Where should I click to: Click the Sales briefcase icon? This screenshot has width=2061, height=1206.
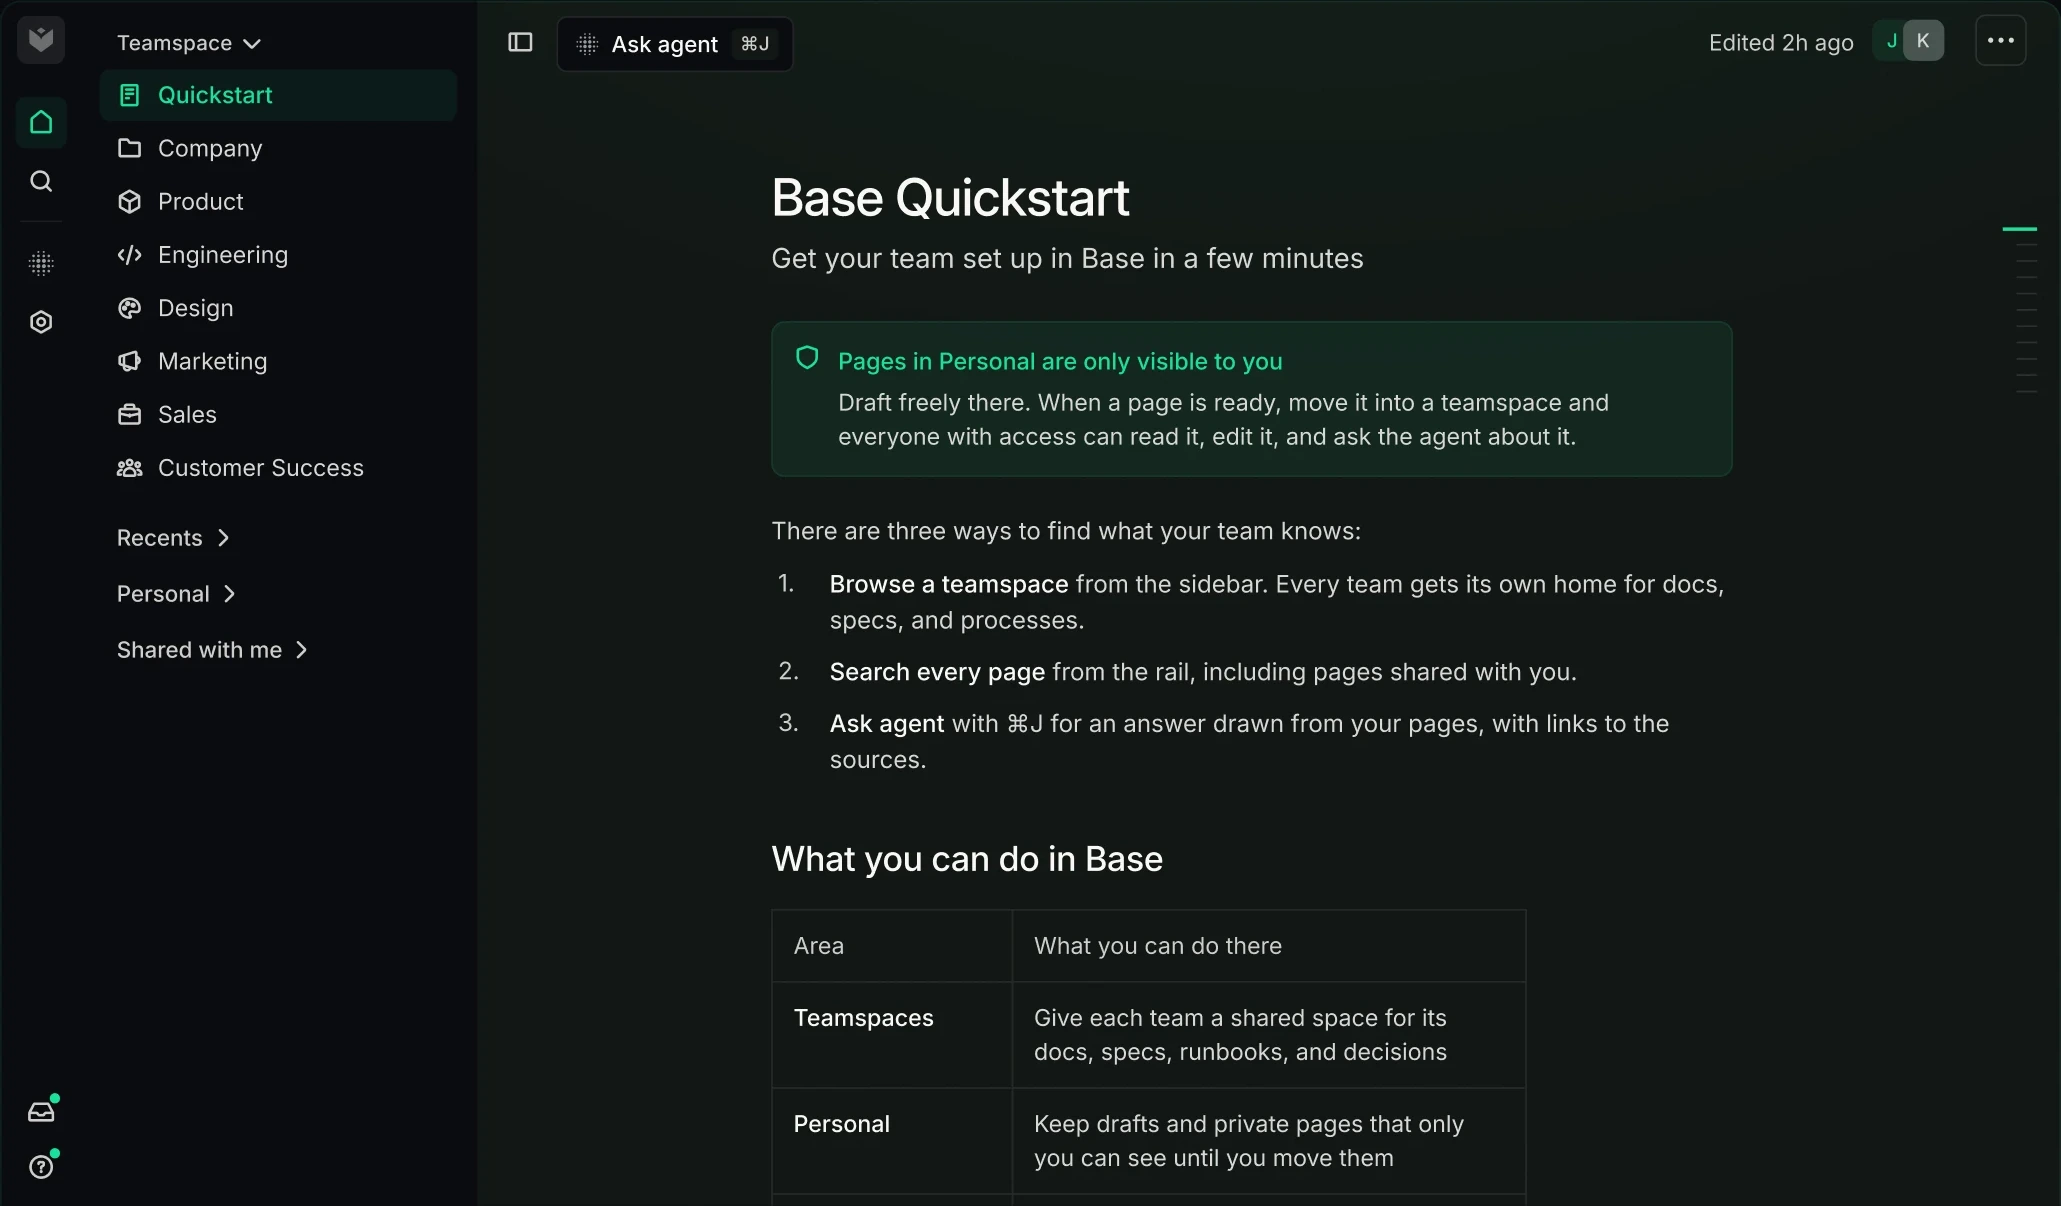[129, 414]
